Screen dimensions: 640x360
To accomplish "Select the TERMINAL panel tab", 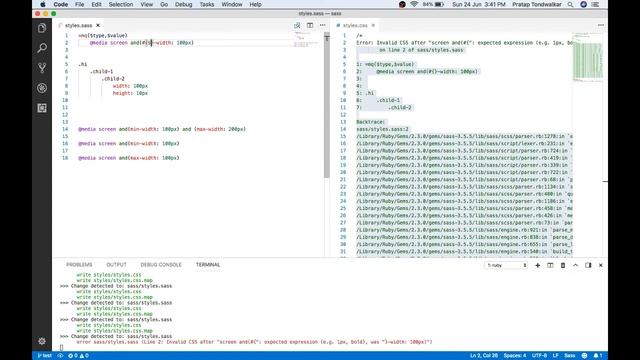I will click(x=208, y=265).
